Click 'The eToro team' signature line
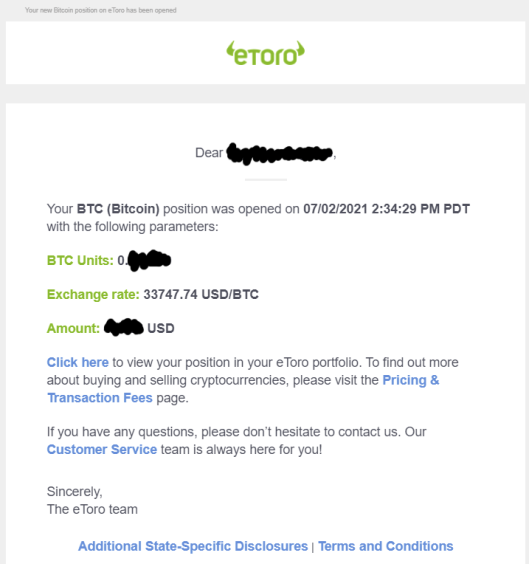The image size is (529, 564). pos(92,509)
